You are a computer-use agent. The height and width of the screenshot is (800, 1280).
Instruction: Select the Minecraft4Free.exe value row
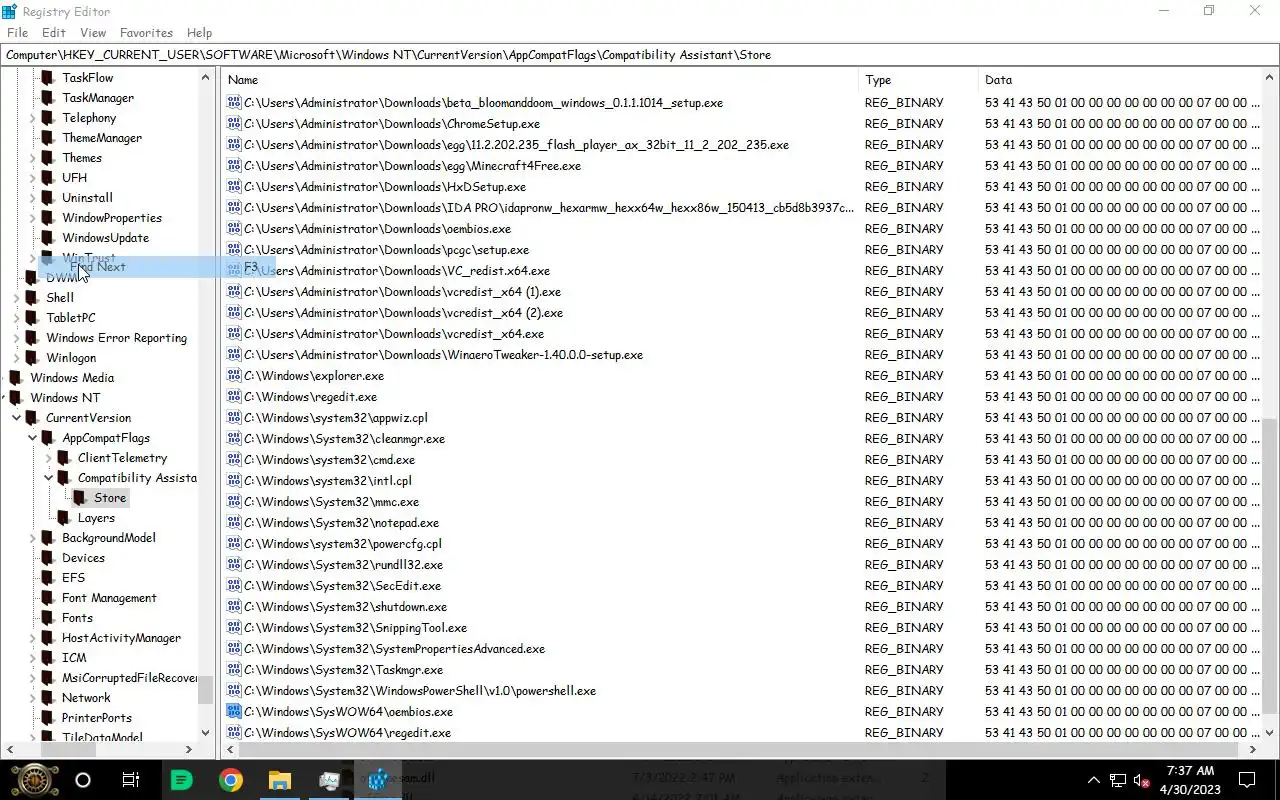[x=742, y=166]
